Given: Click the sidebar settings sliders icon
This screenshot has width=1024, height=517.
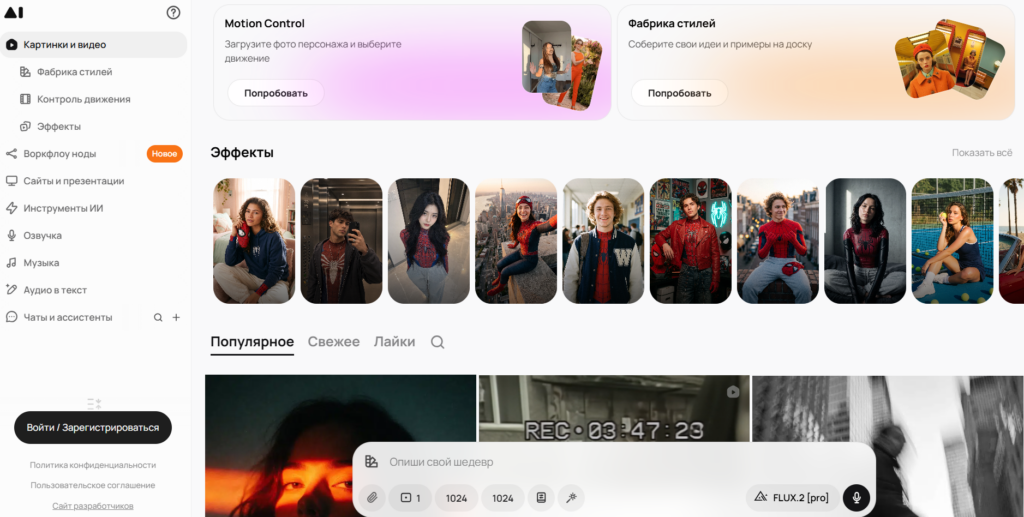Looking at the screenshot, I should (x=94, y=404).
